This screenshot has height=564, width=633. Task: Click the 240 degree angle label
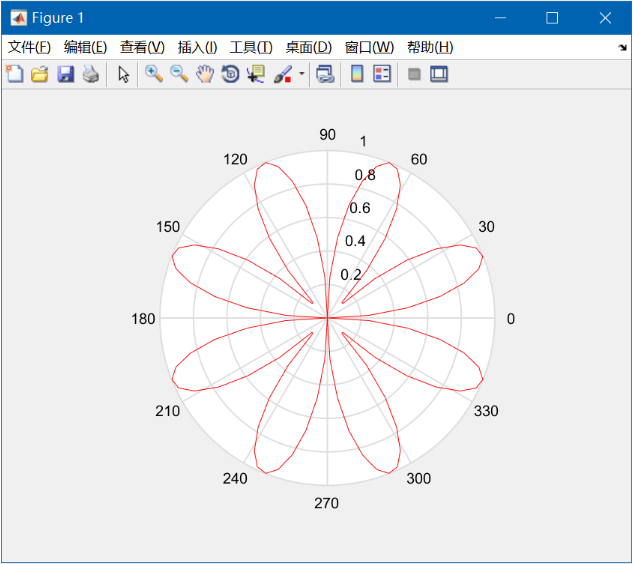[235, 478]
